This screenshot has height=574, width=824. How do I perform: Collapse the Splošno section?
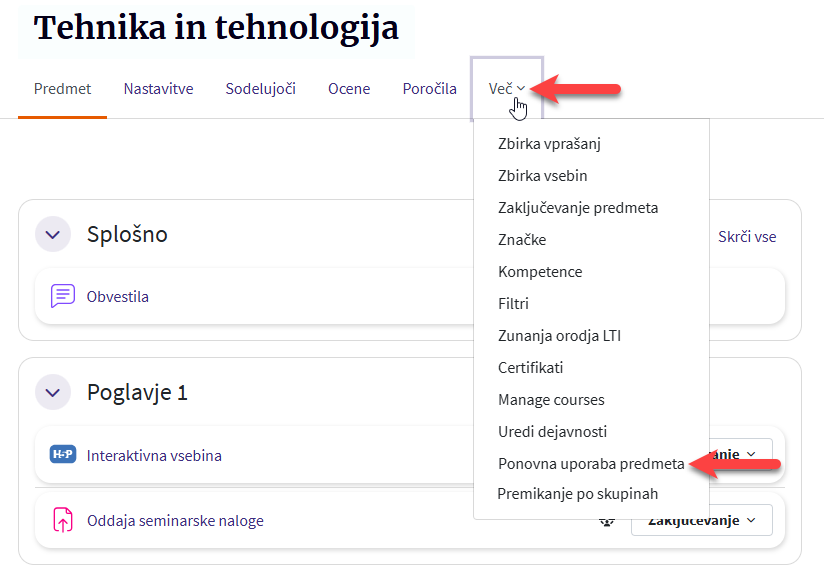pyautogui.click(x=53, y=234)
